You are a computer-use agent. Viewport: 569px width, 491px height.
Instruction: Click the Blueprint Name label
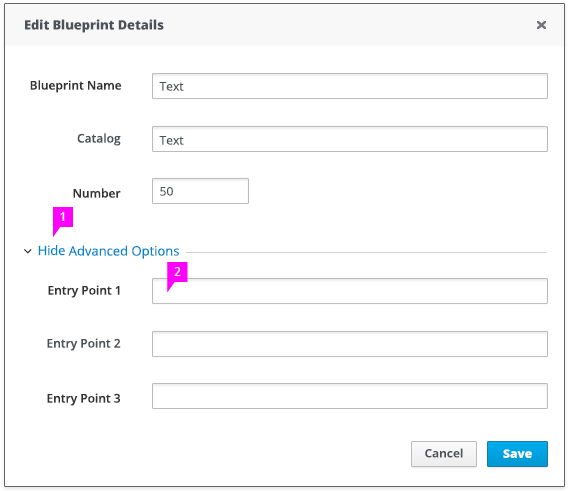pyautogui.click(x=75, y=86)
